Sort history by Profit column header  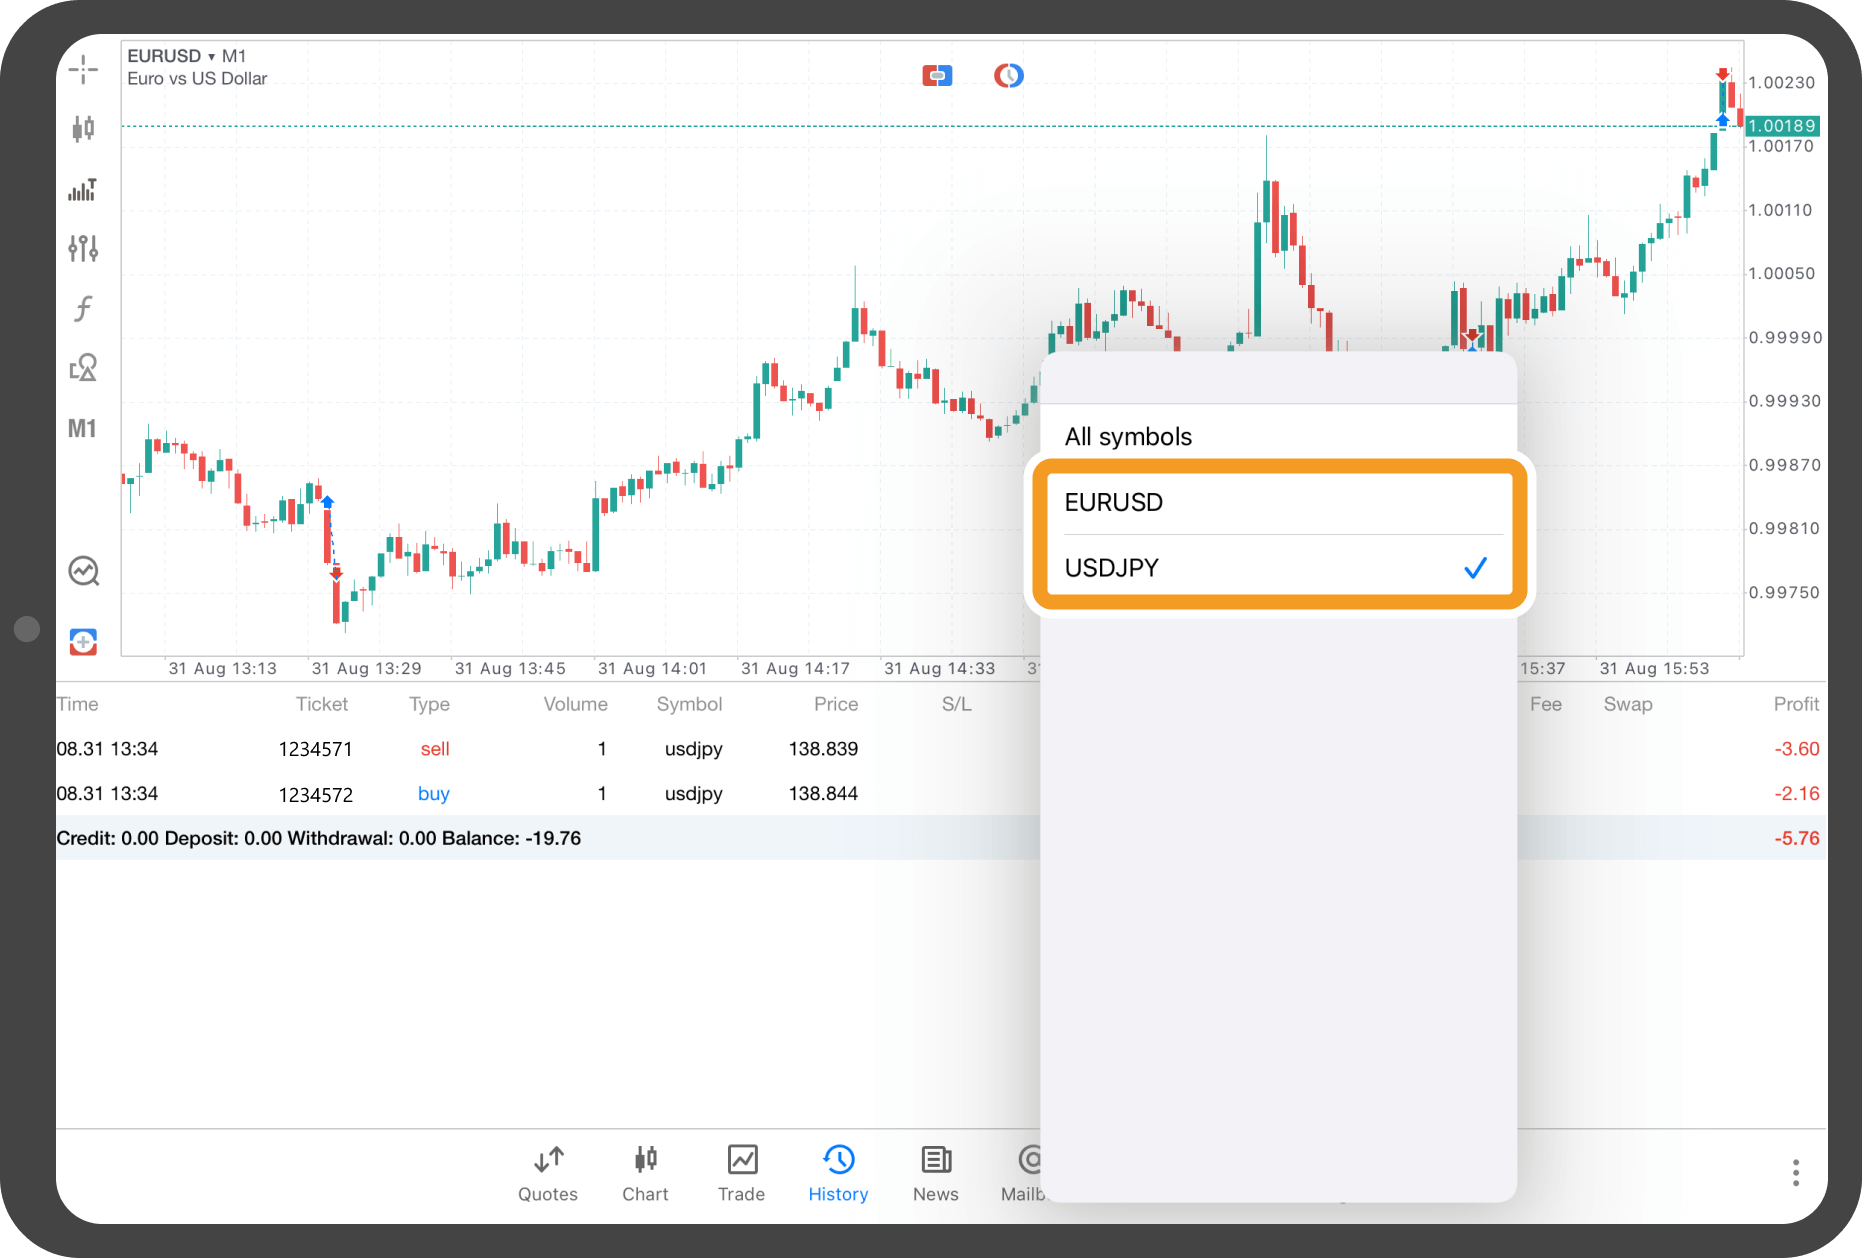pos(1795,704)
